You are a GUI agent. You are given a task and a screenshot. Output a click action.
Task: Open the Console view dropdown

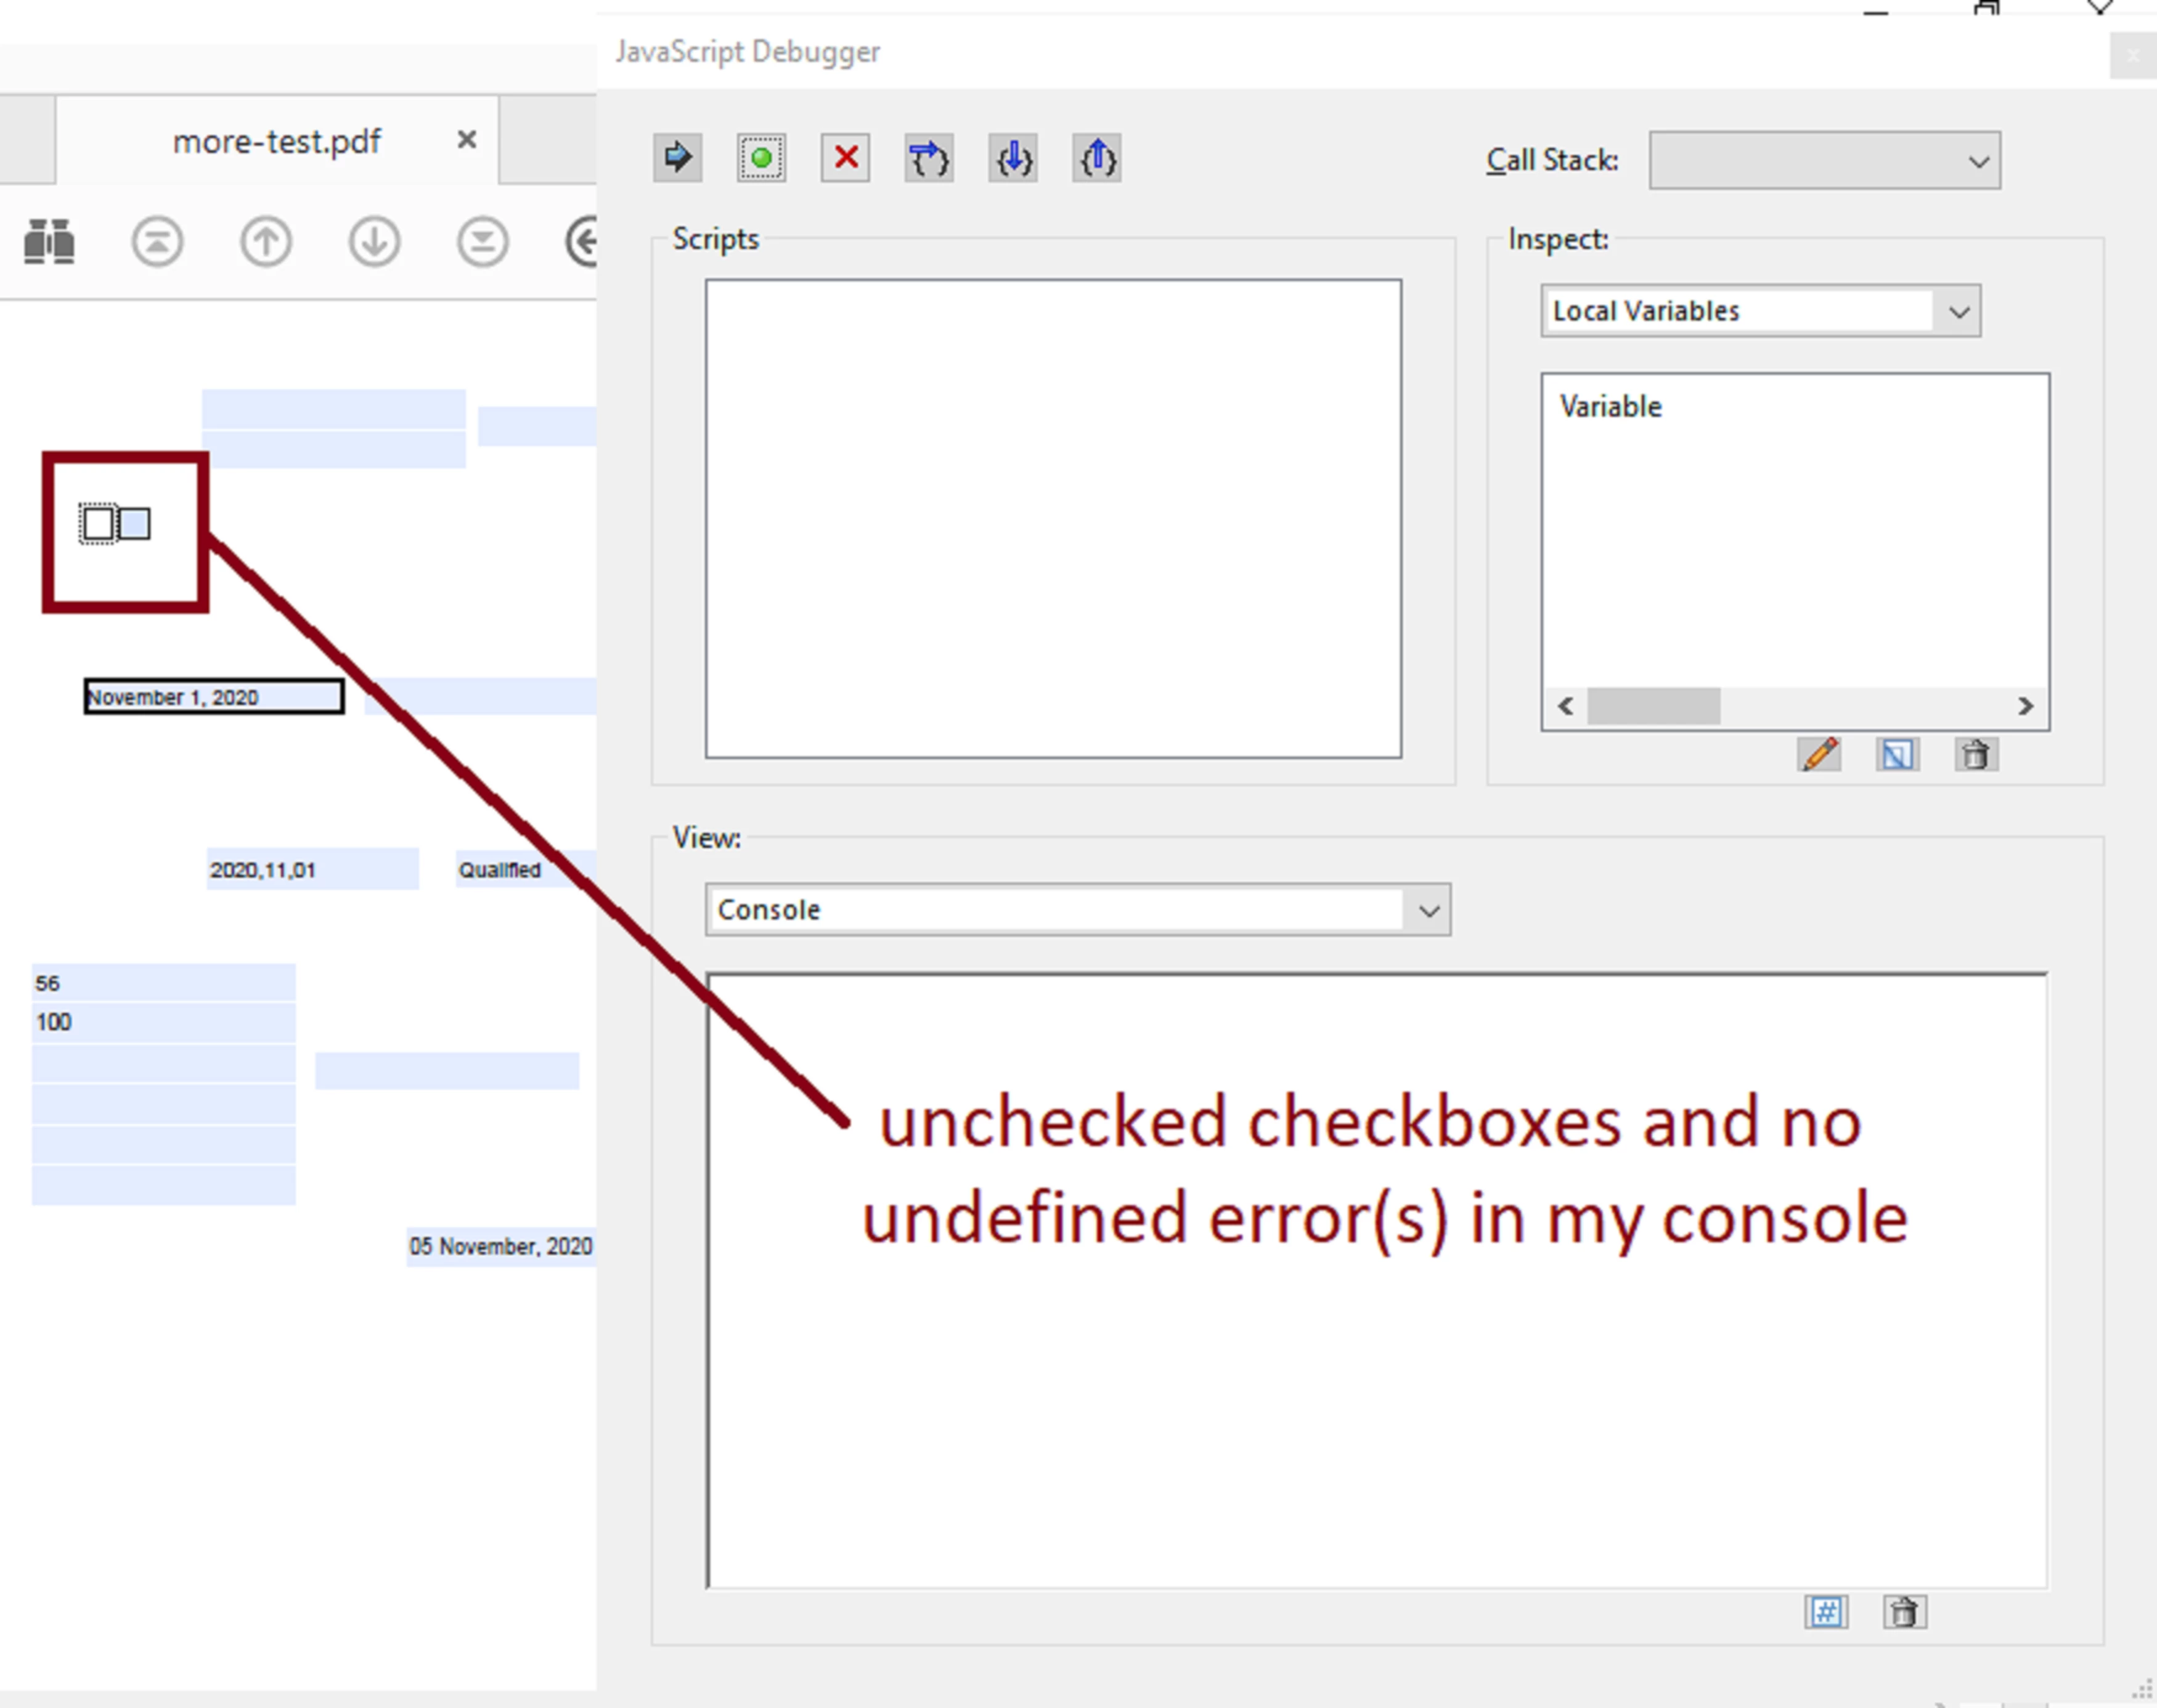1428,910
